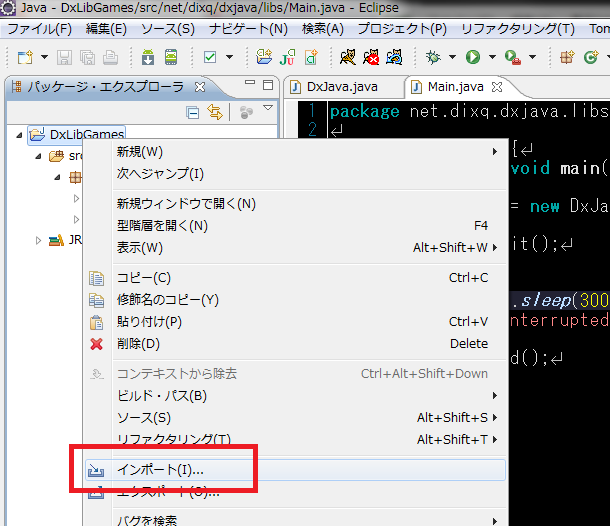Click the 'package' keyword in editor line 1
Viewport: 610px width, 526px height.
coord(365,112)
